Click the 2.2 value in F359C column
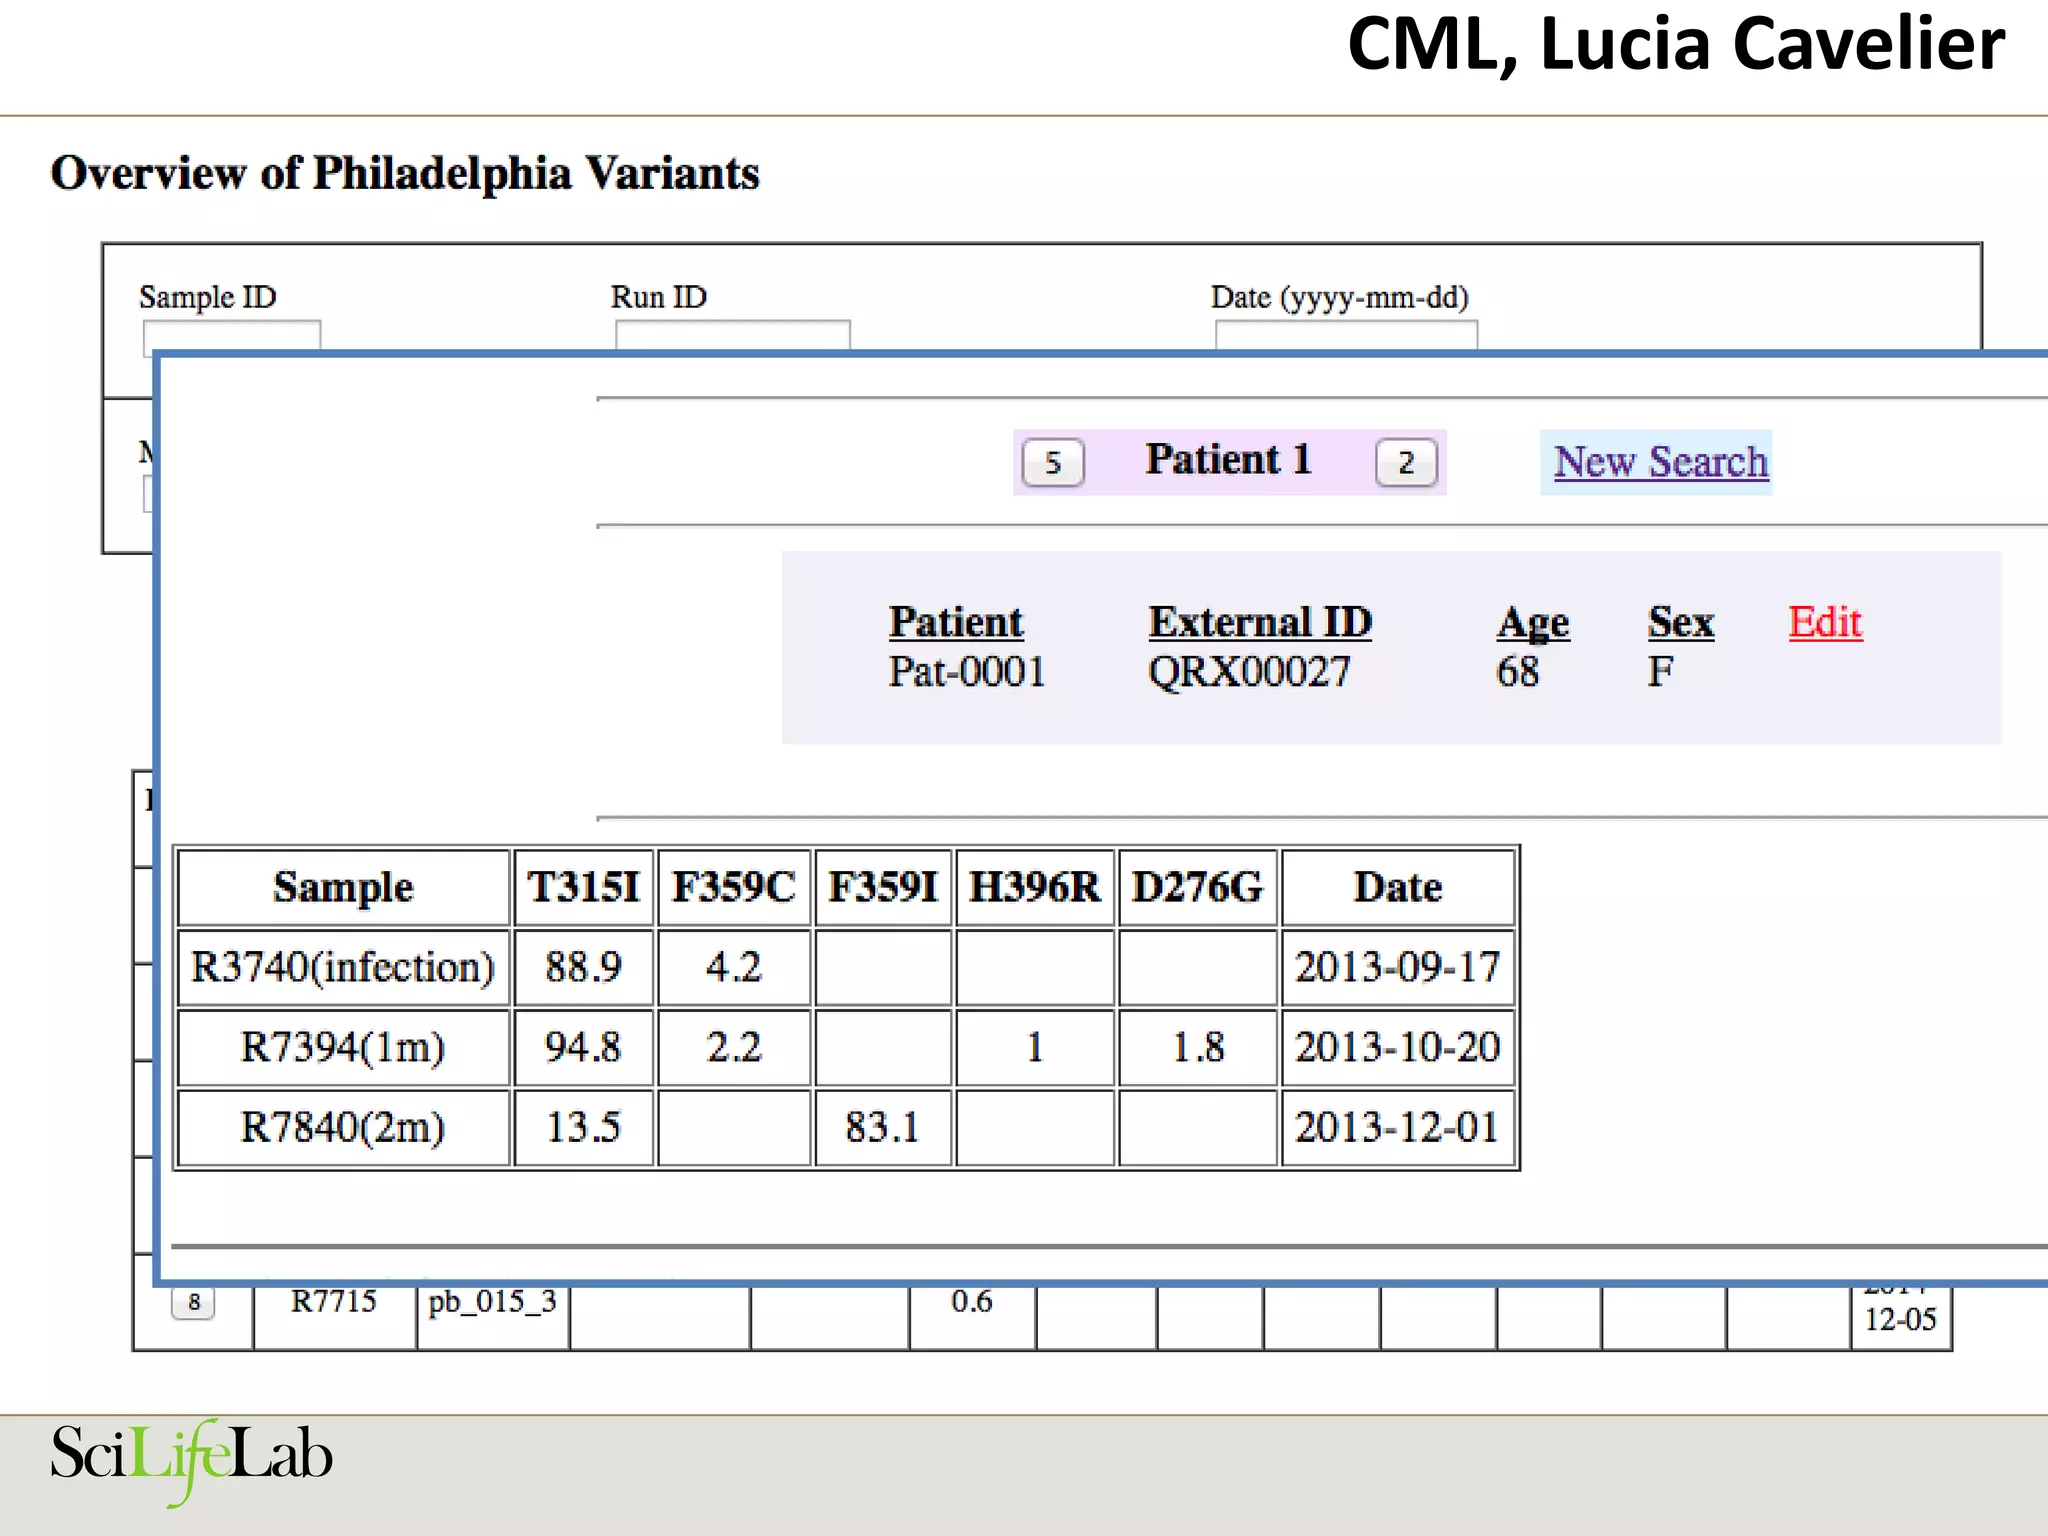The width and height of the screenshot is (2048, 1536). (x=734, y=1048)
